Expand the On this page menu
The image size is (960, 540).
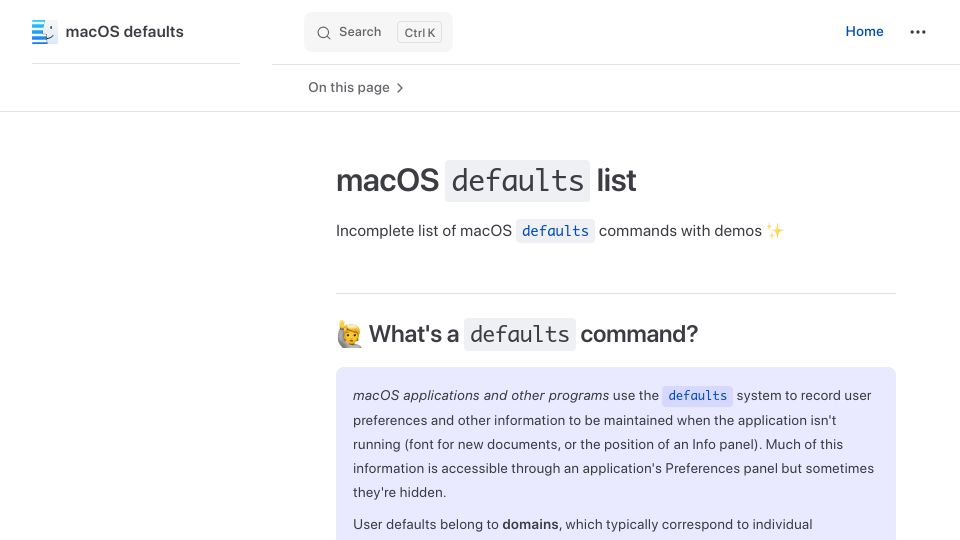pos(356,88)
